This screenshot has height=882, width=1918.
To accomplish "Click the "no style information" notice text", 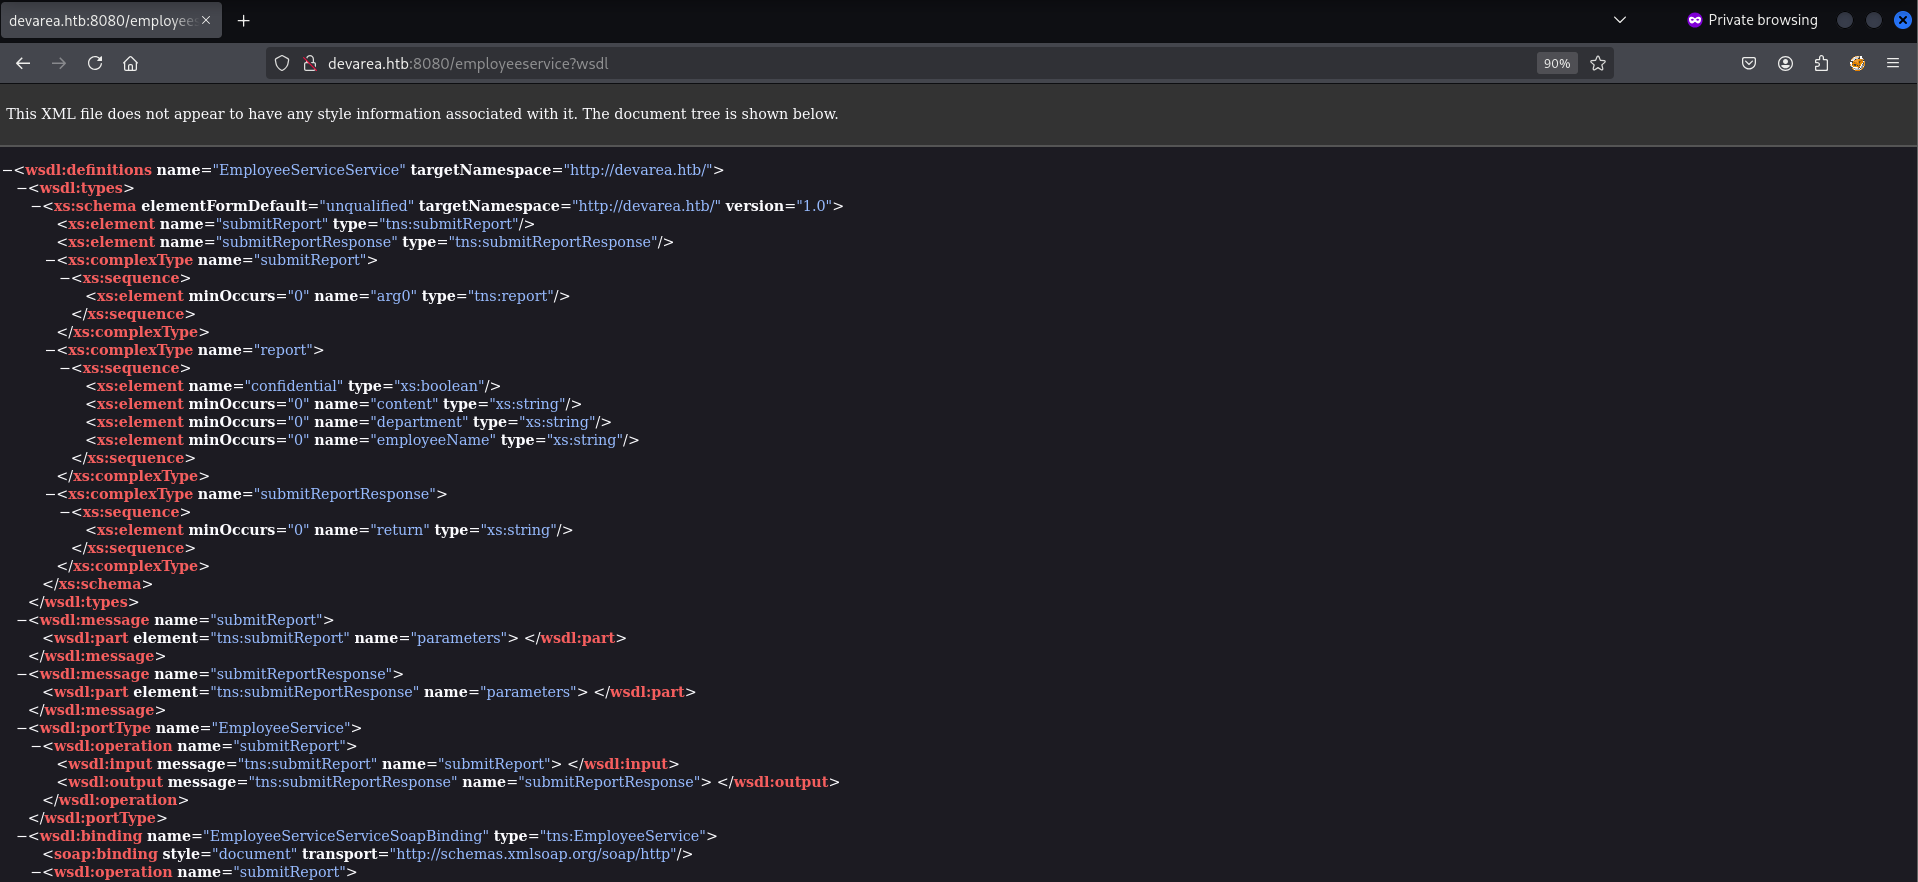I will (422, 114).
